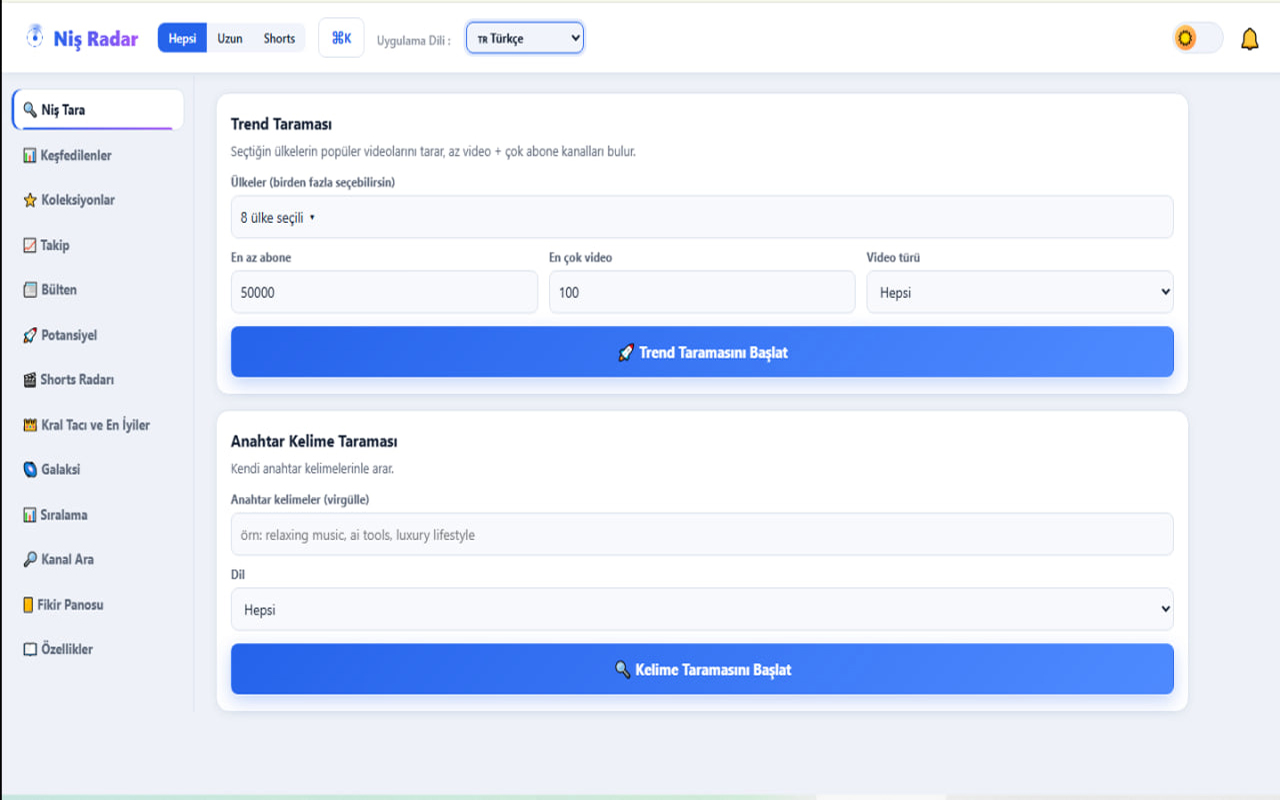Click the Potansiyel rocket icon
The height and width of the screenshot is (800, 1280).
tap(30, 335)
